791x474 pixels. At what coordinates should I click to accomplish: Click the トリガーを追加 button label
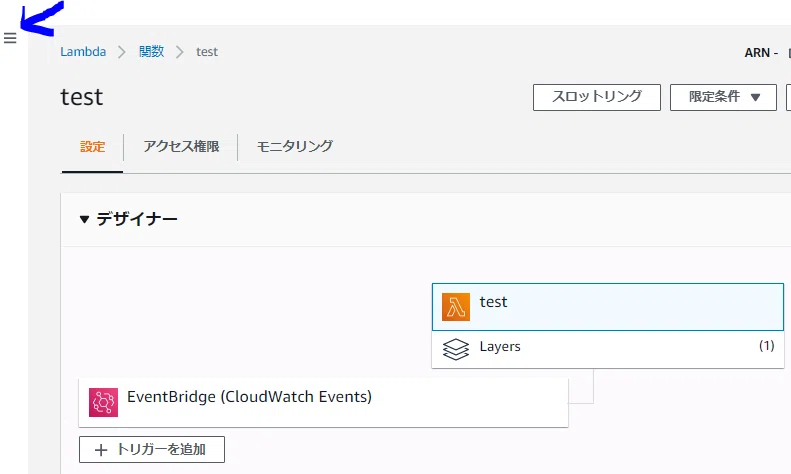161,449
